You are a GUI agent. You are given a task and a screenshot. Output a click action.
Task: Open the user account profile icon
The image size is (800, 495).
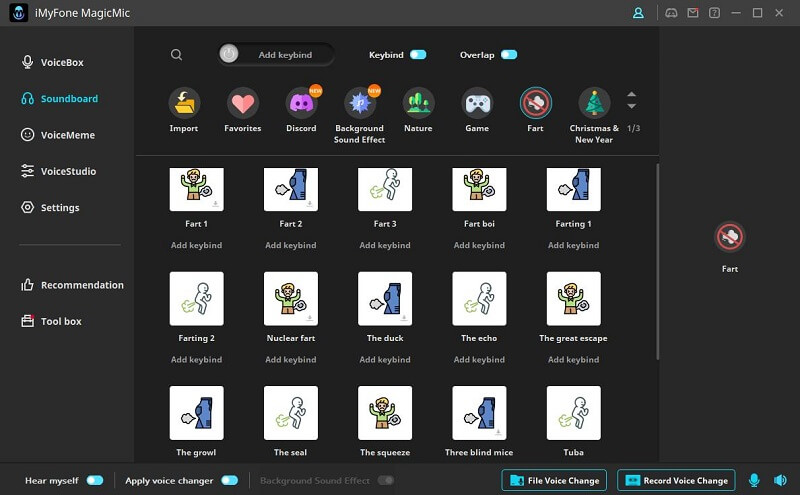638,13
